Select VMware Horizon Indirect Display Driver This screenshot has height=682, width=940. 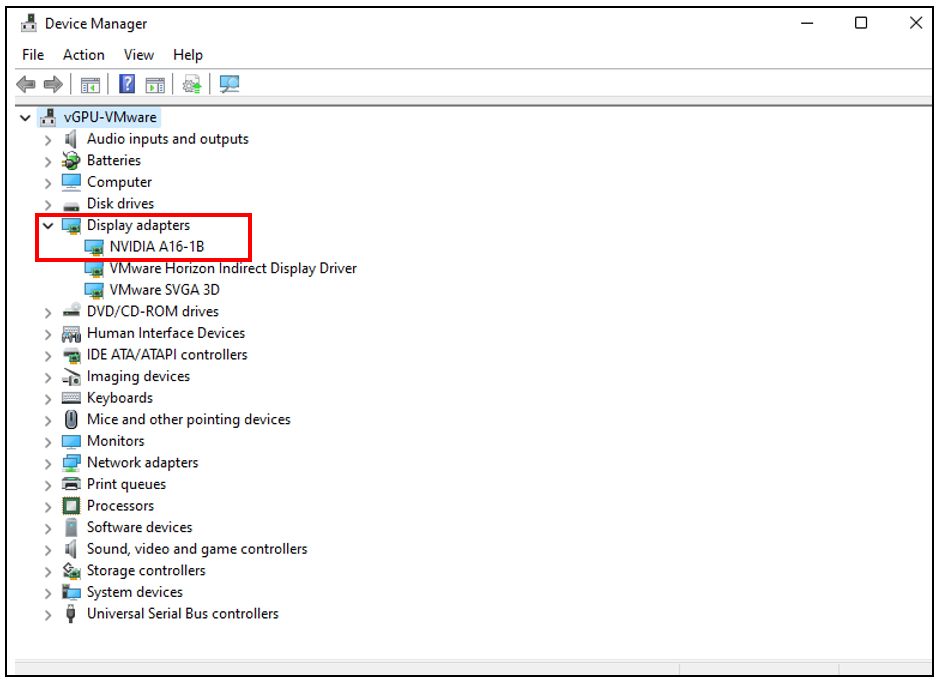point(232,268)
